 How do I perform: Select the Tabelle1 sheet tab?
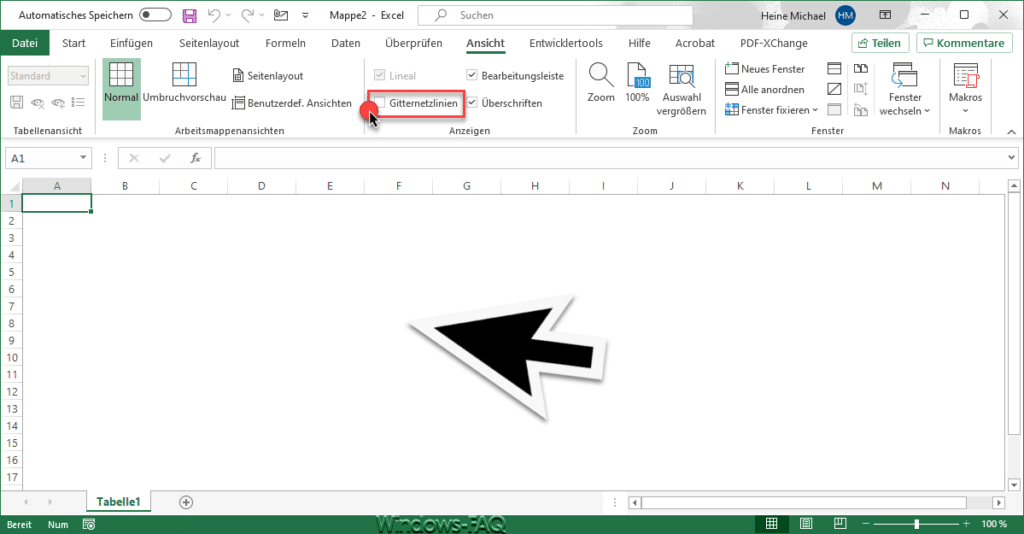(x=118, y=501)
